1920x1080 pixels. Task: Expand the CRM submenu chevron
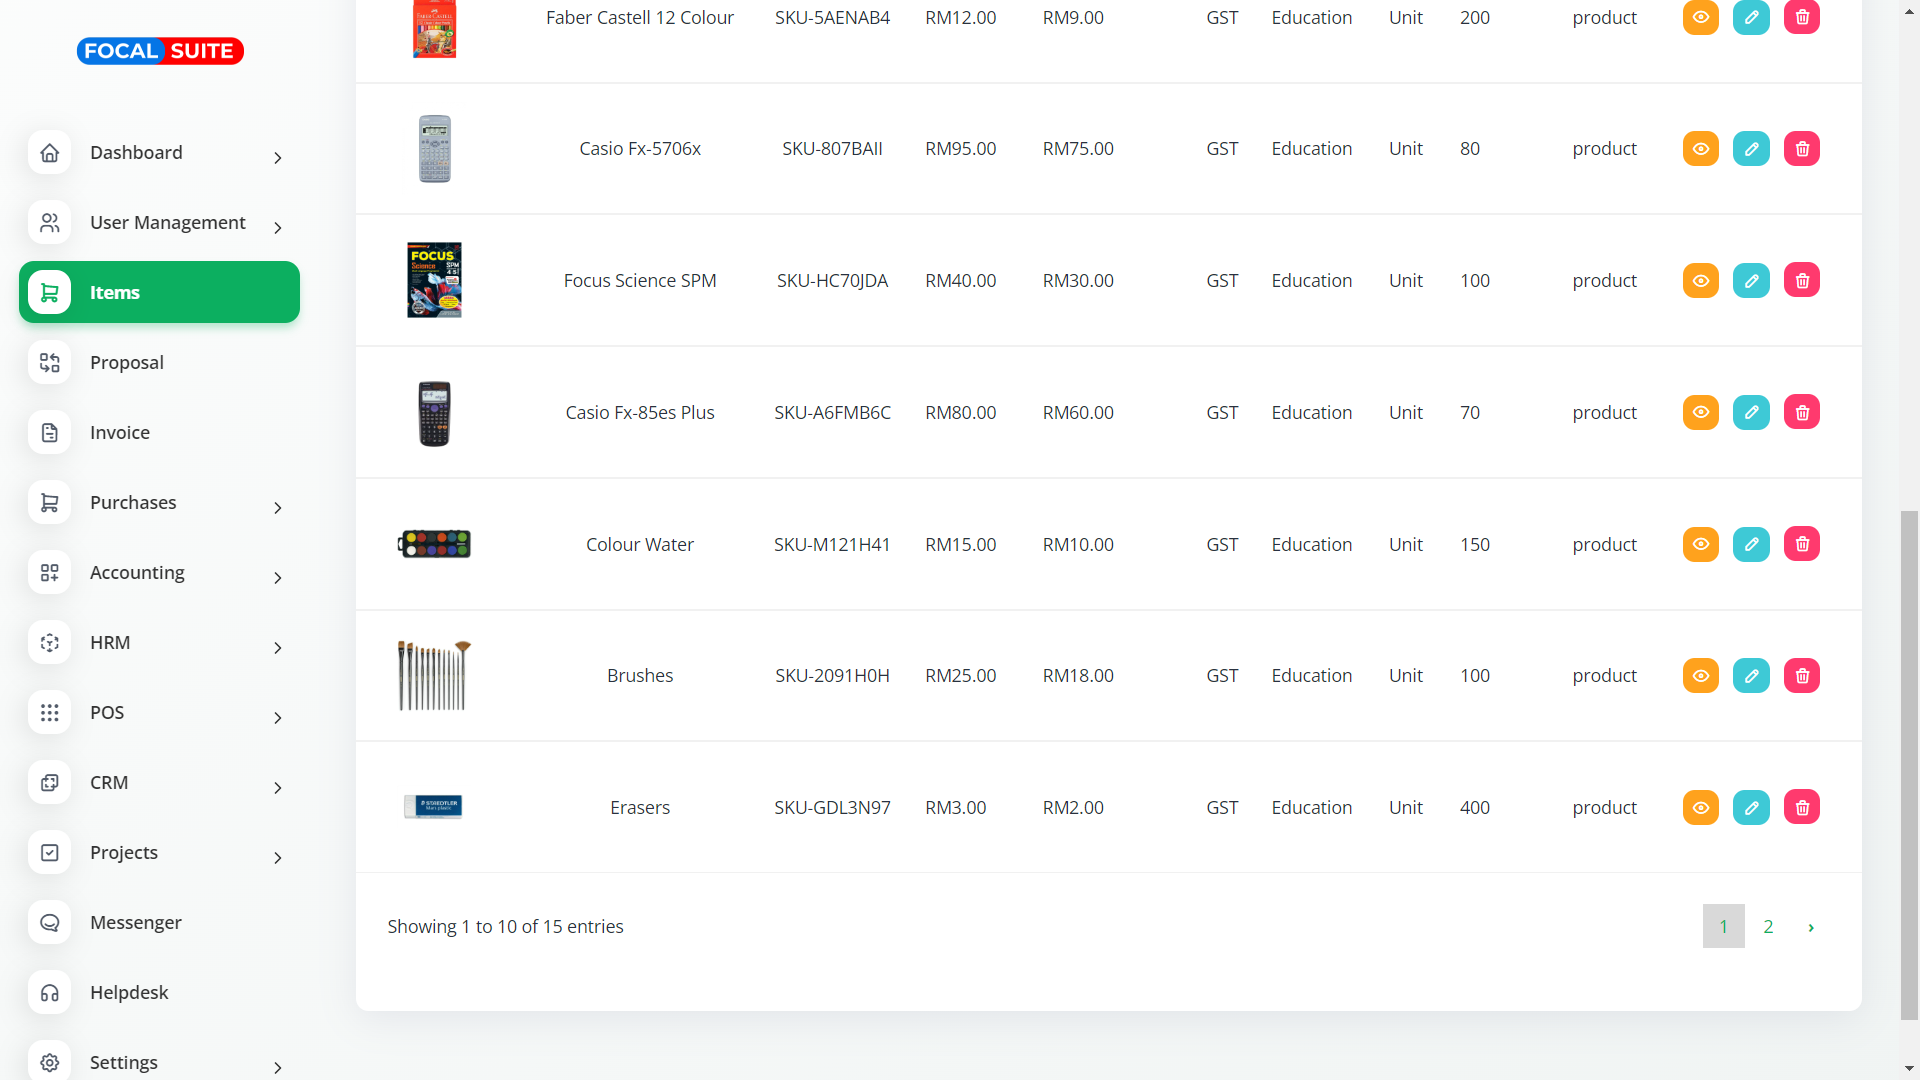278,788
